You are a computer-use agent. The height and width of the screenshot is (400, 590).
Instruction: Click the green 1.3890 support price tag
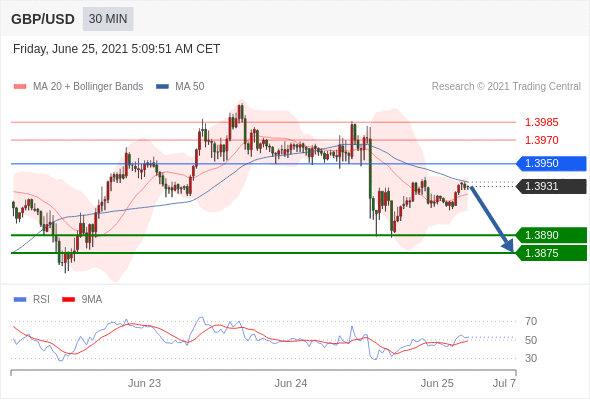click(551, 235)
